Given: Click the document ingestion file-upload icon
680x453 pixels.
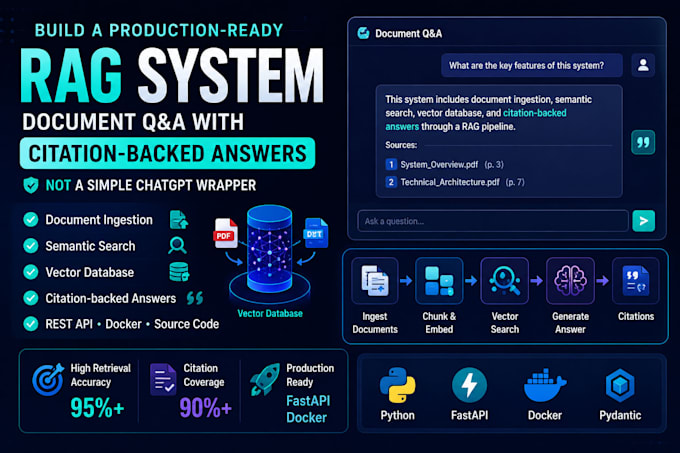Looking at the screenshot, I should point(178,220).
